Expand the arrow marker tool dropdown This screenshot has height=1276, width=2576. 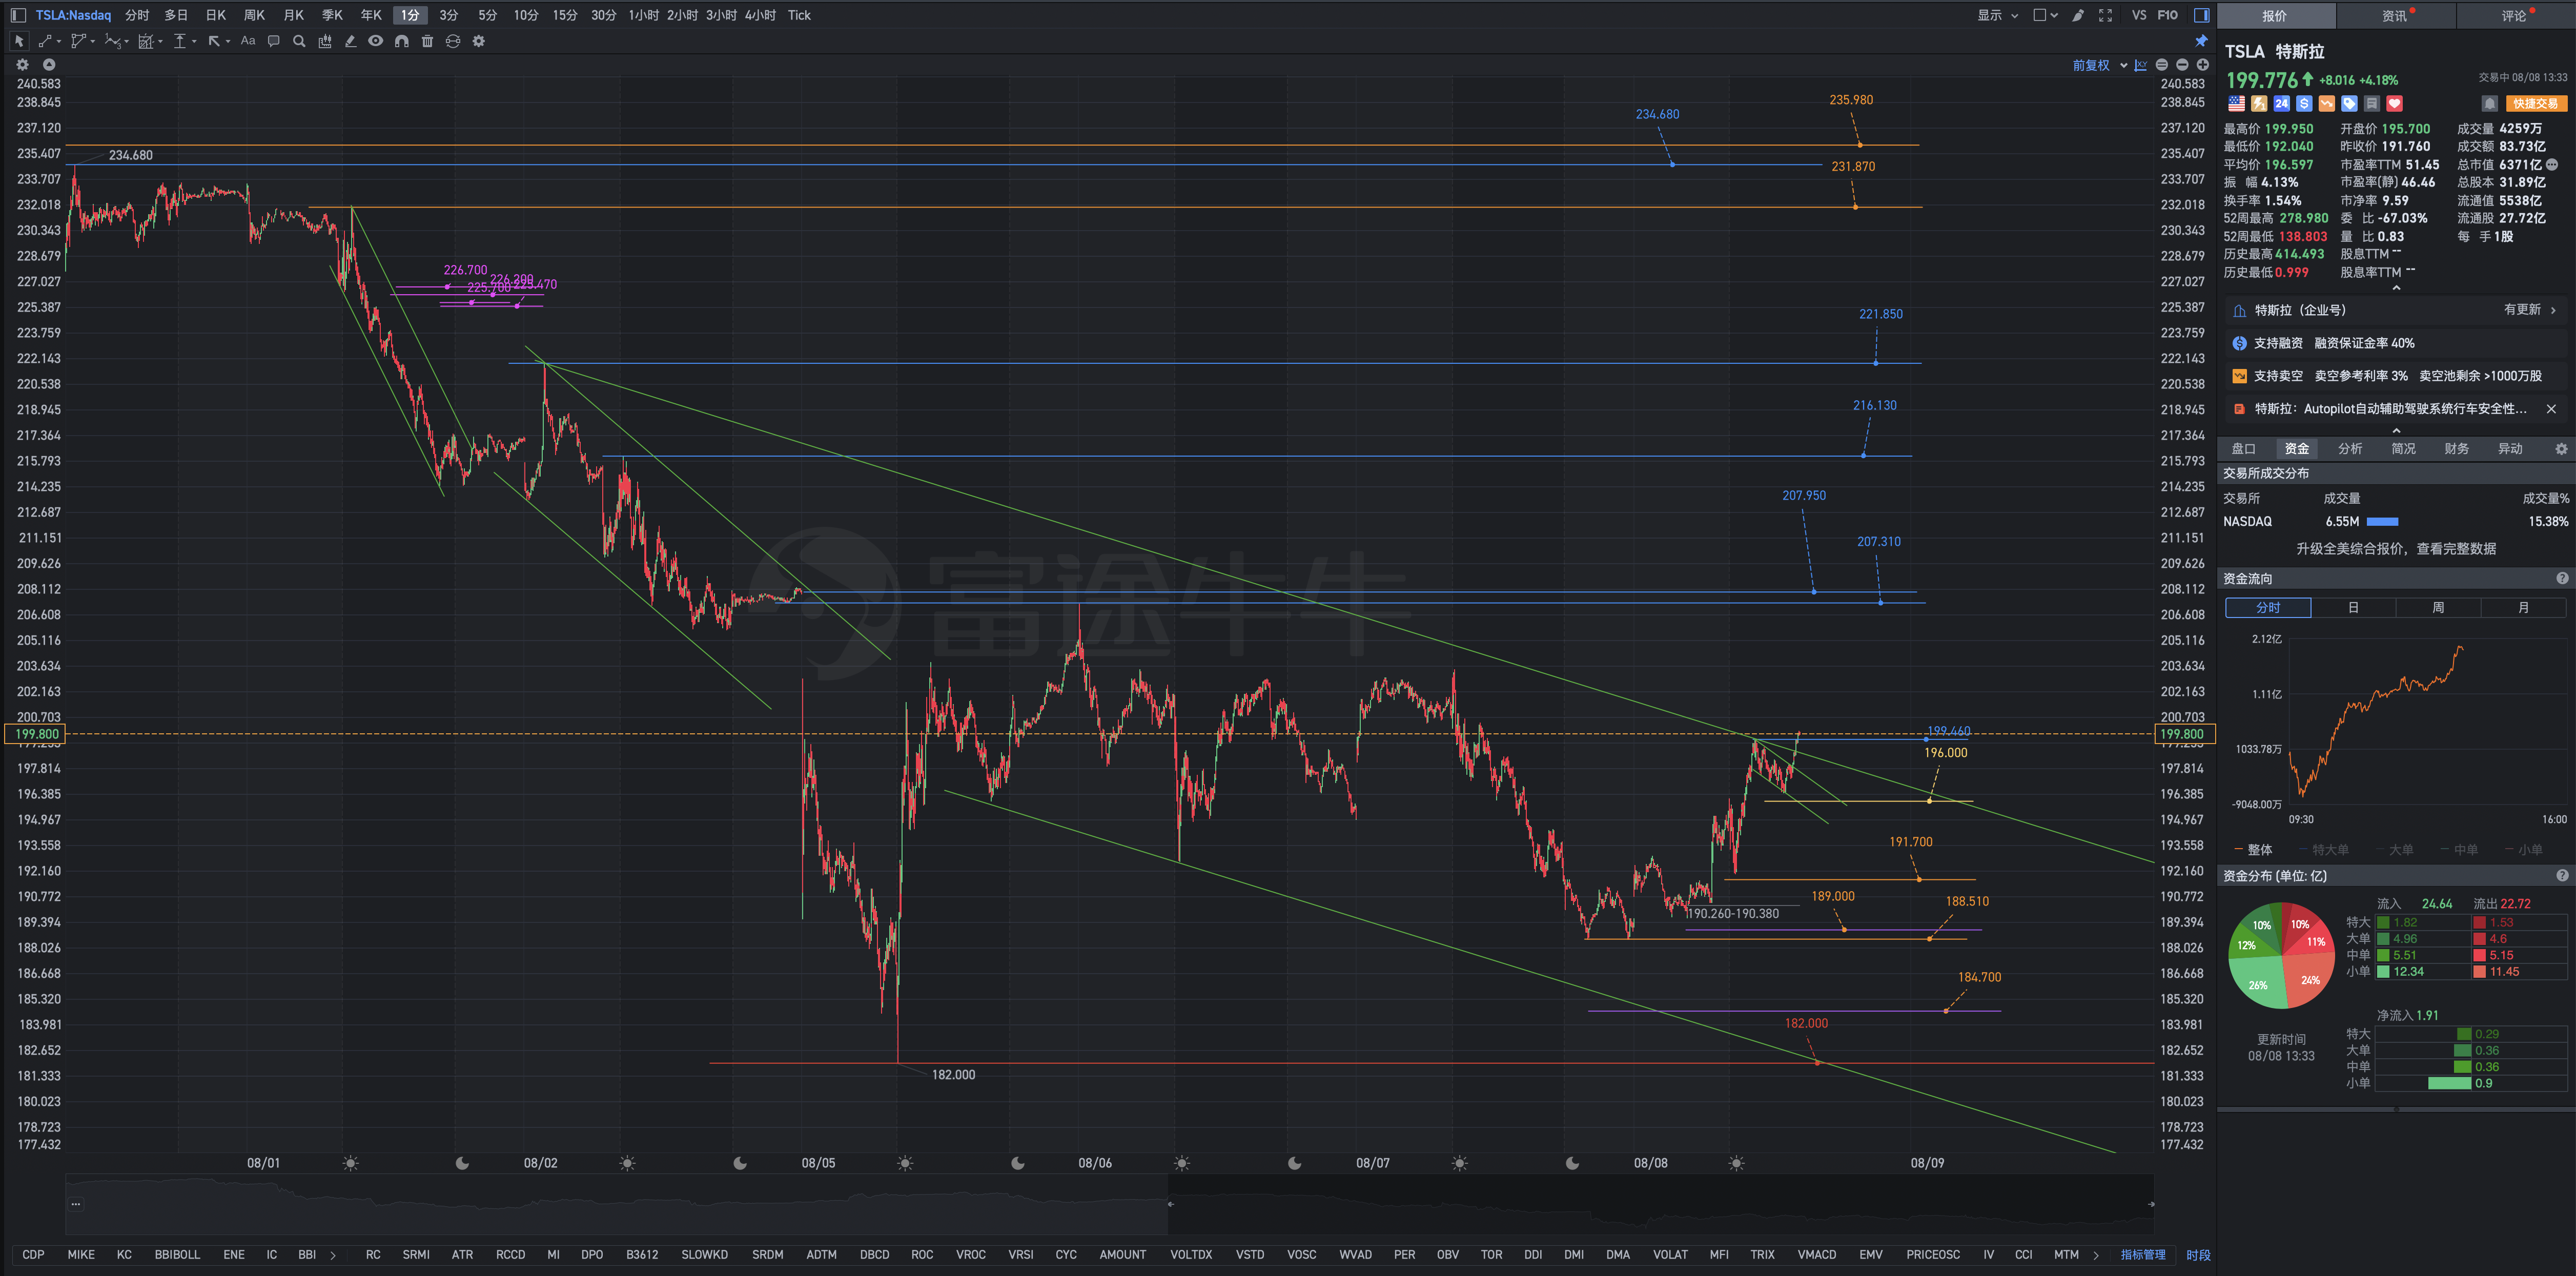coord(228,42)
